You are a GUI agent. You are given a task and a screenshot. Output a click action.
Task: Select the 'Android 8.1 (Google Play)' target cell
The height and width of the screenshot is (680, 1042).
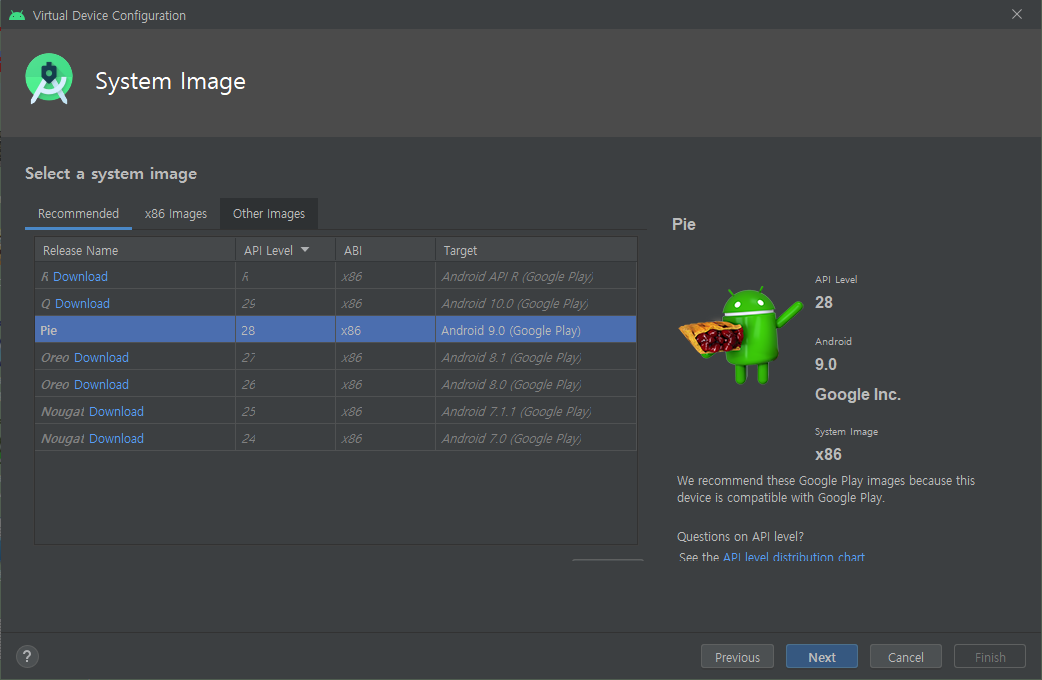tap(536, 358)
